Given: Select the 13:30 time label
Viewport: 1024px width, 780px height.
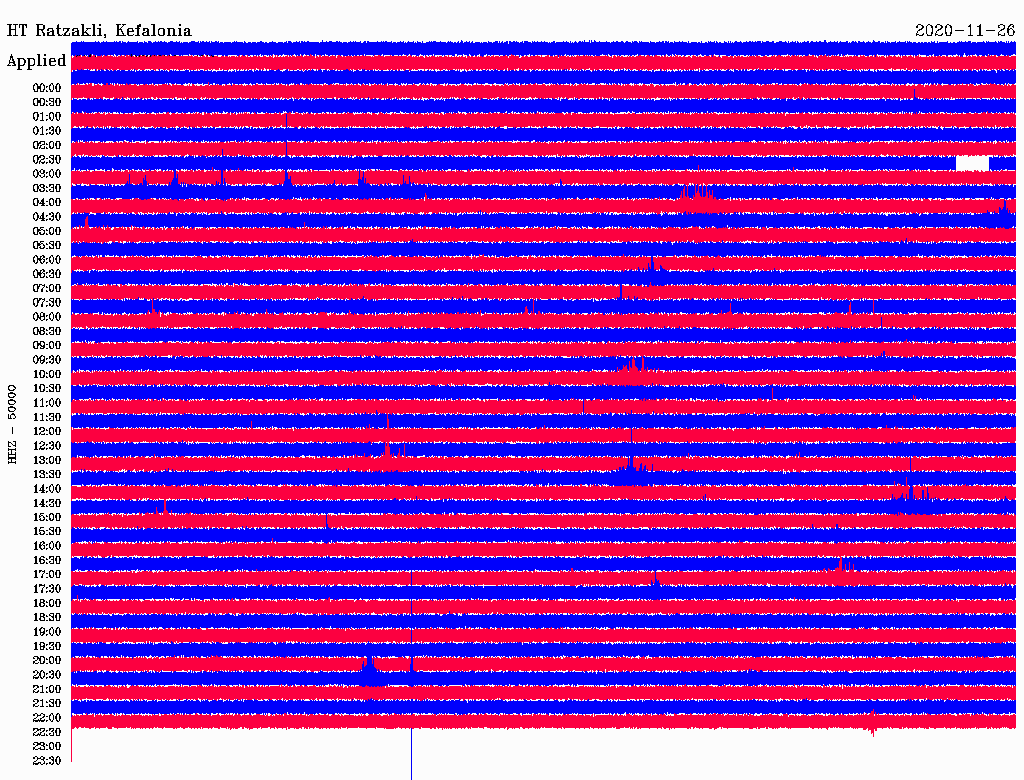Looking at the screenshot, I should 47,474.
